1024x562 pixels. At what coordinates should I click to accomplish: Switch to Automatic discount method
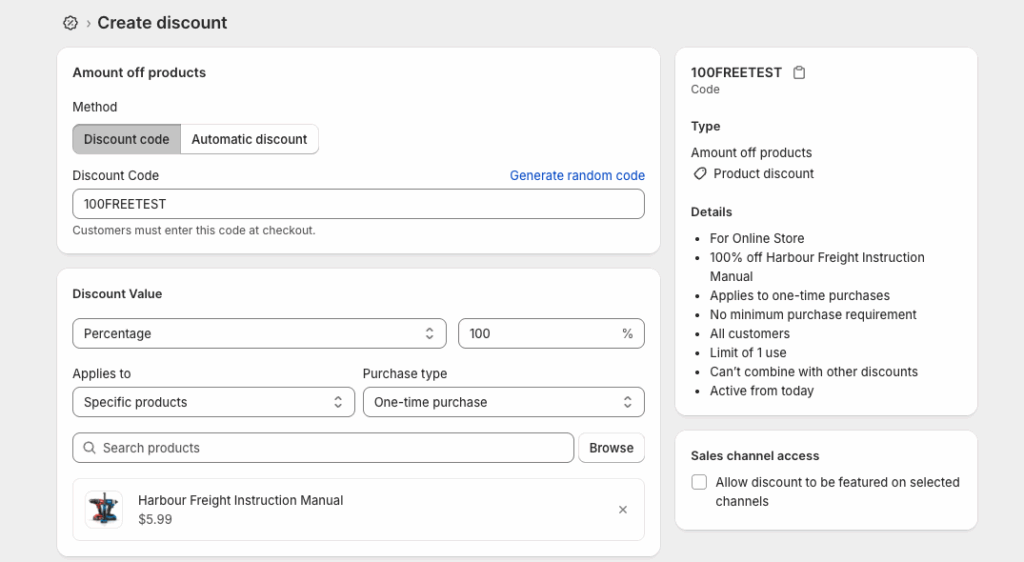tap(249, 139)
